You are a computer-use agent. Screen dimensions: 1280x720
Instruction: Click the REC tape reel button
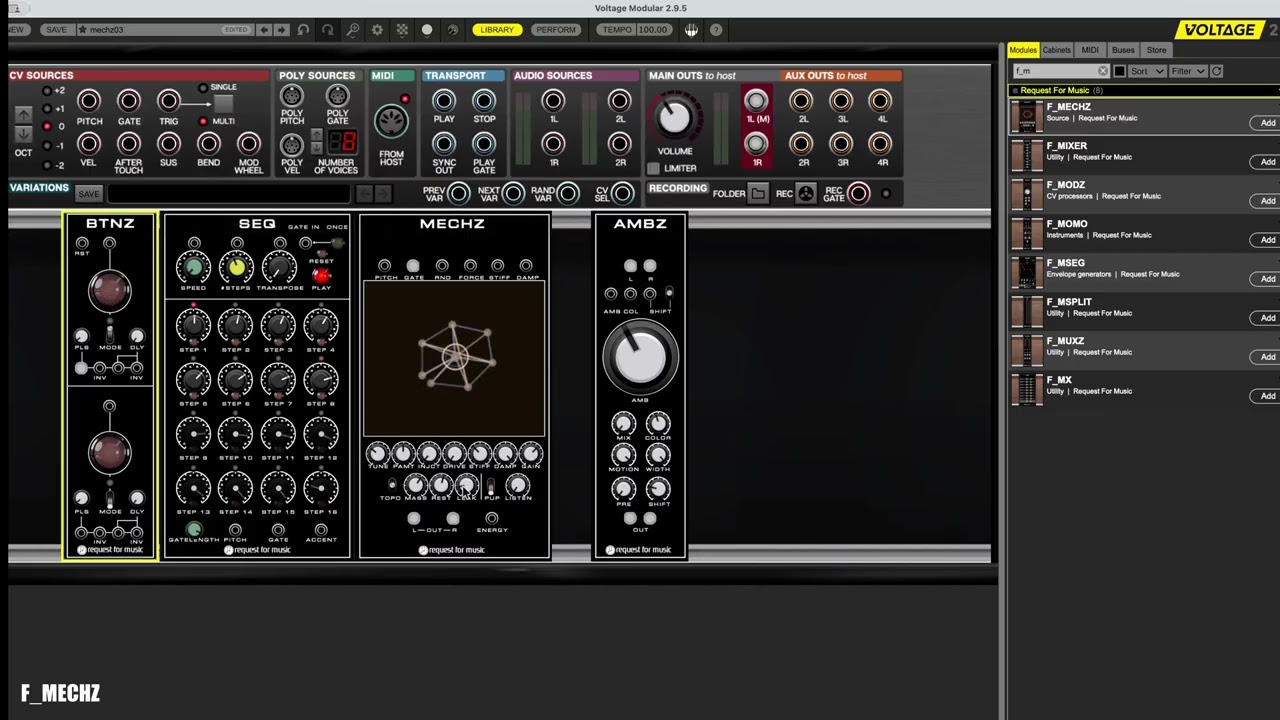[806, 194]
